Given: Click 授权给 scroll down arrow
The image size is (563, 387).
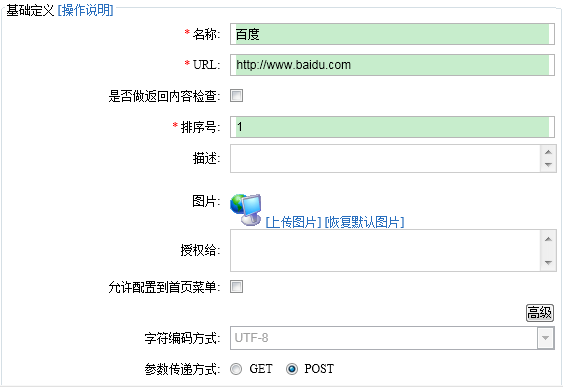Looking at the screenshot, I should pyautogui.click(x=548, y=262).
